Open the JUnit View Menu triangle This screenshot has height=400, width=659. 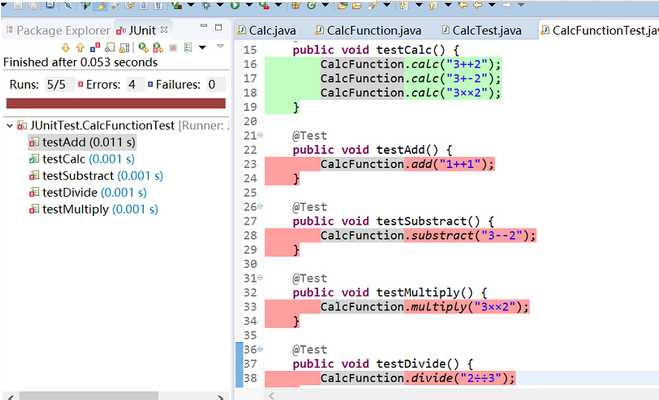[x=220, y=46]
